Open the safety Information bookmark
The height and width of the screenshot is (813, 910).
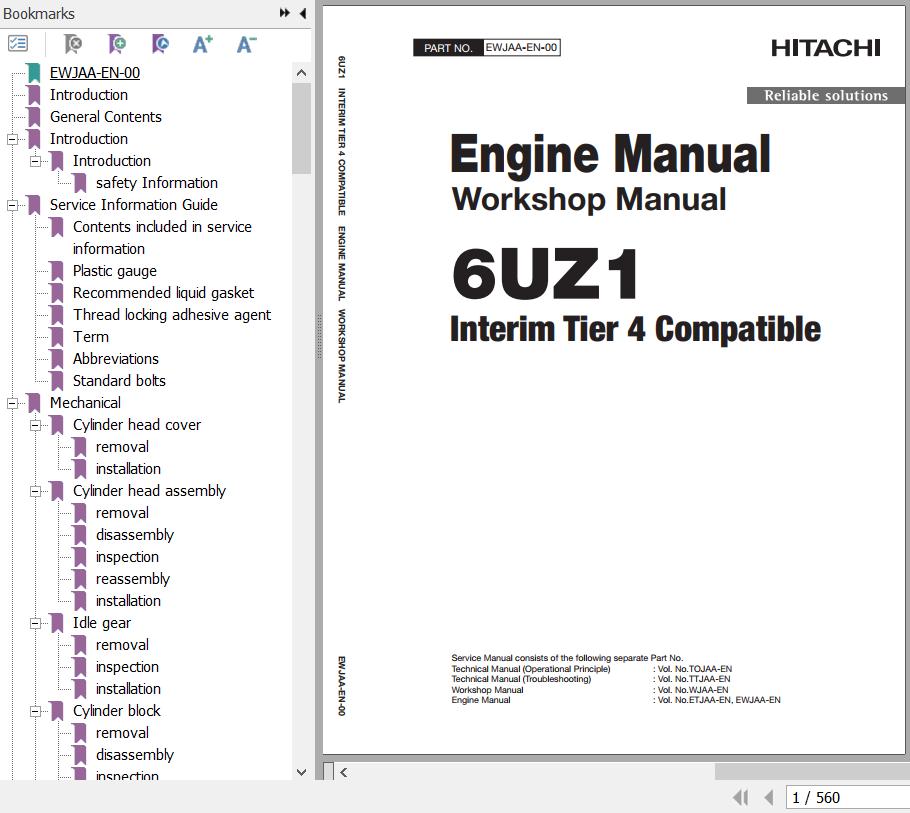(x=157, y=183)
